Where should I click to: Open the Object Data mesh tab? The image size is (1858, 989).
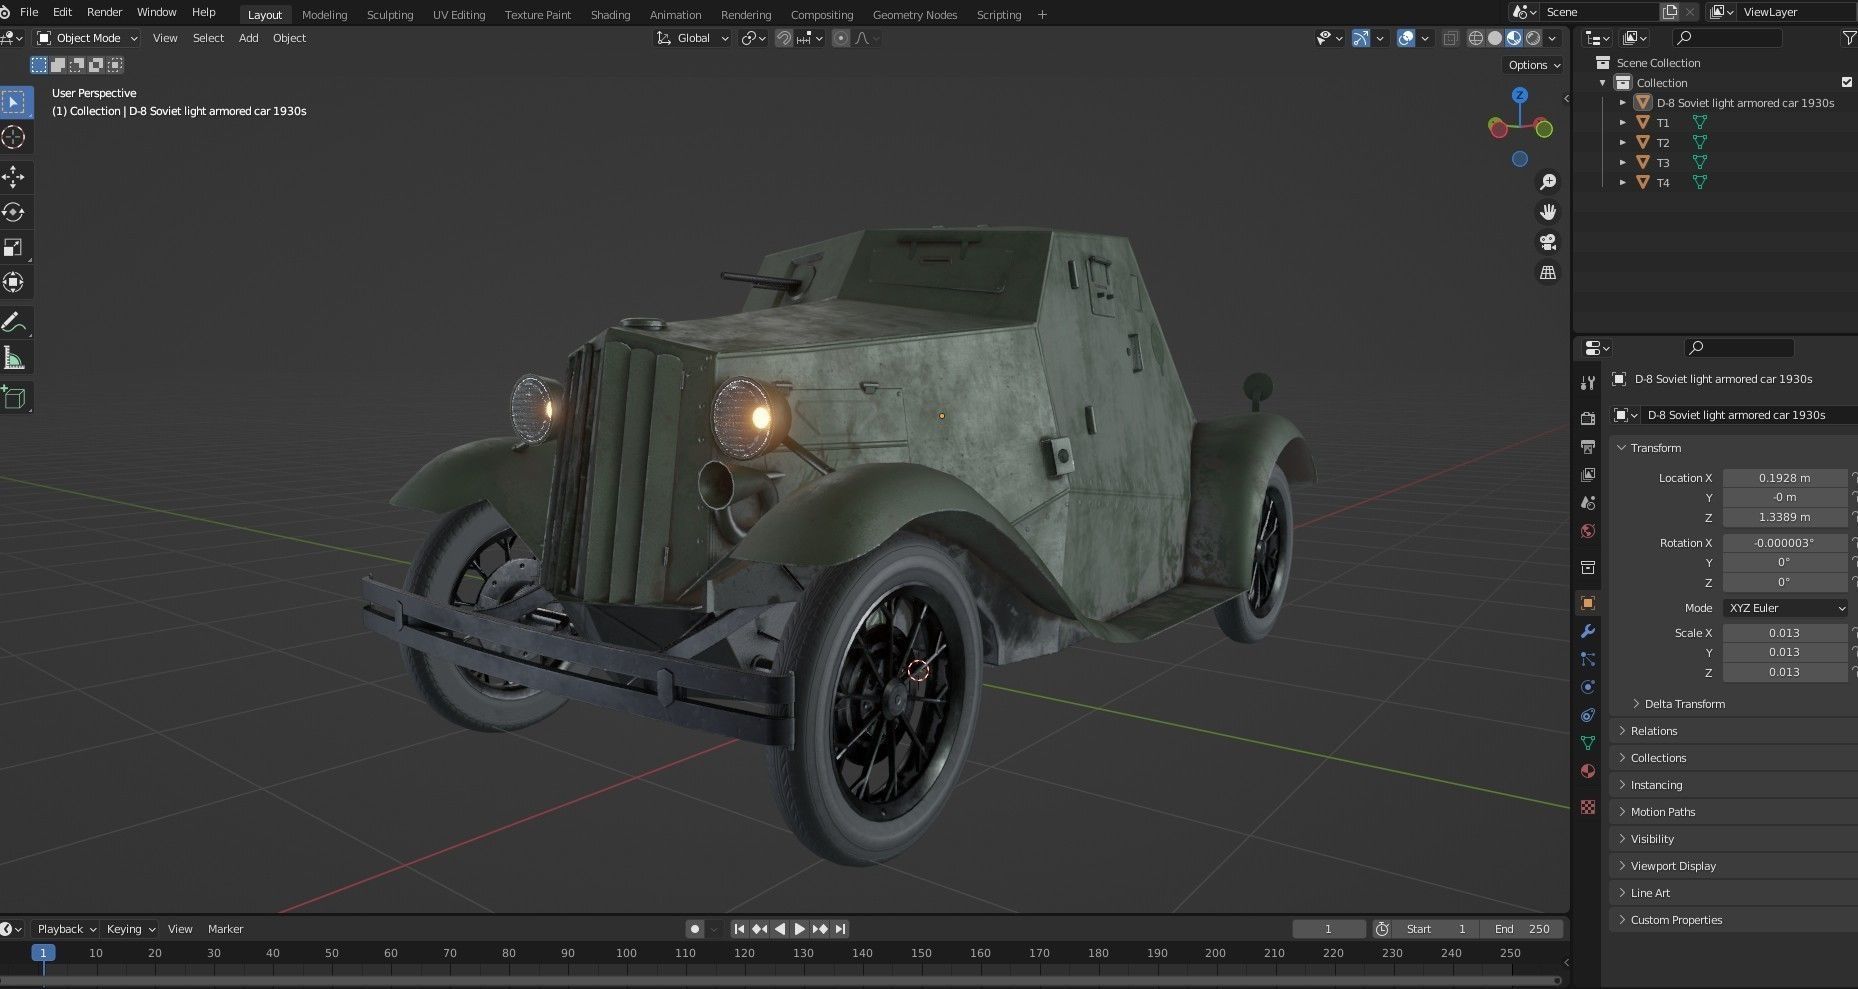[1588, 743]
